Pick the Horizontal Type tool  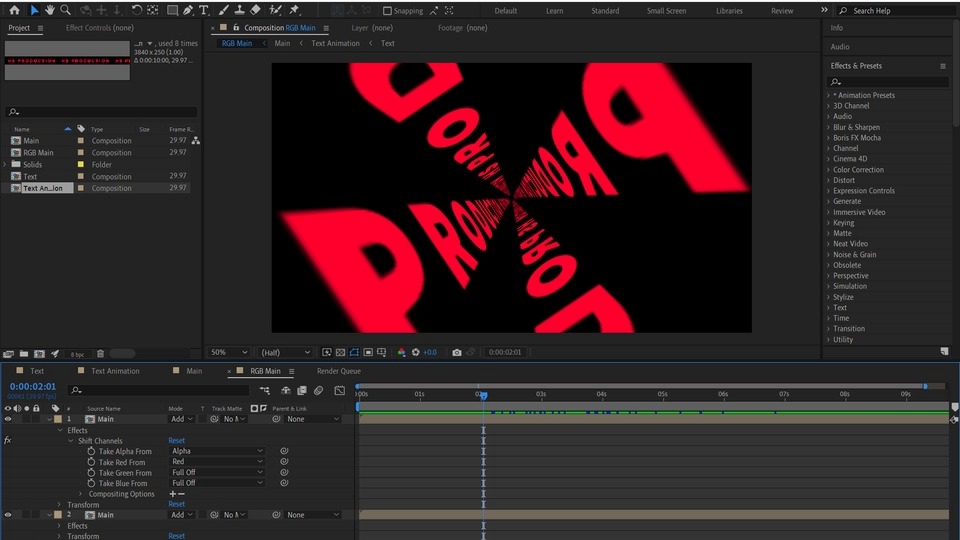pyautogui.click(x=204, y=10)
